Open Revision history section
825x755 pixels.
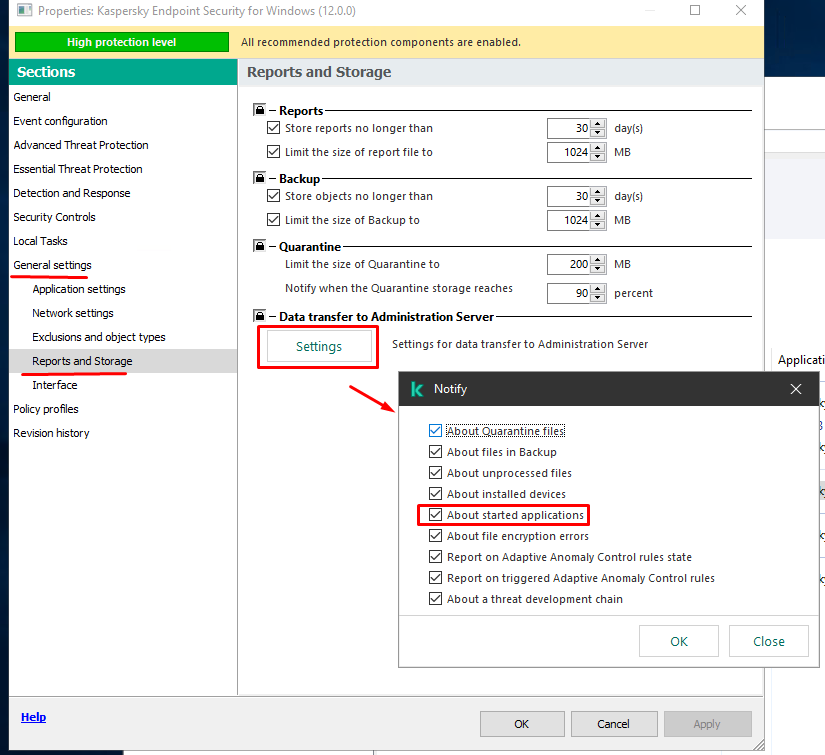point(51,433)
